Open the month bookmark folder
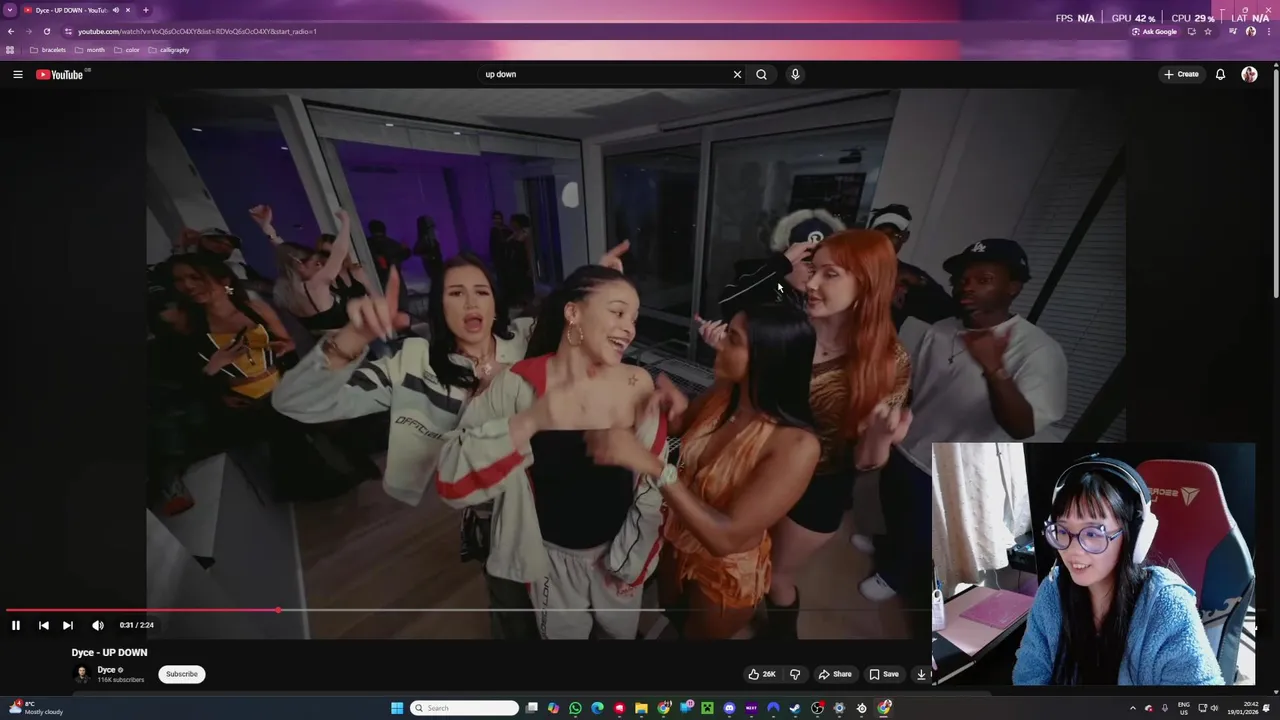Image resolution: width=1280 pixels, height=720 pixels. pos(90,50)
